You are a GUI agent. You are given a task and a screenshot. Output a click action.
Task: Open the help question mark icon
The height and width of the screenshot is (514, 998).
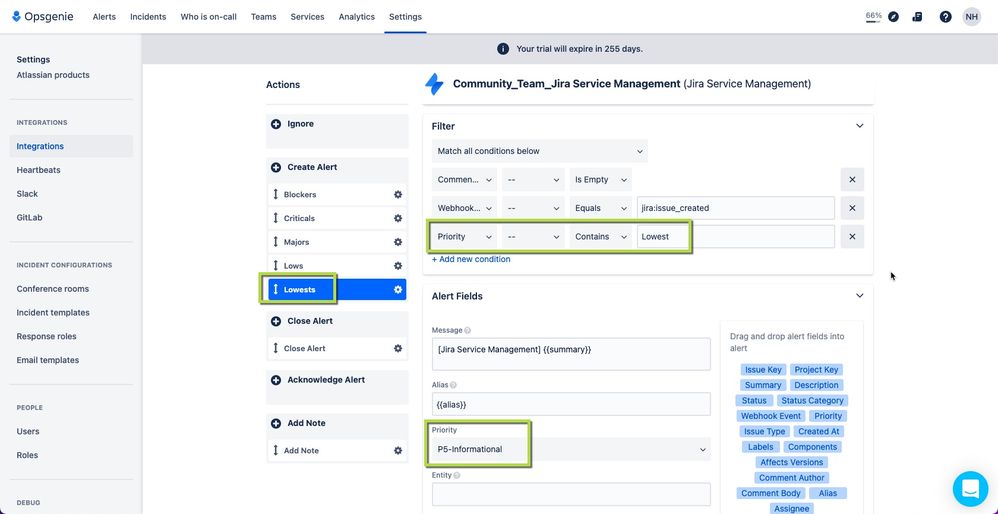[945, 17]
